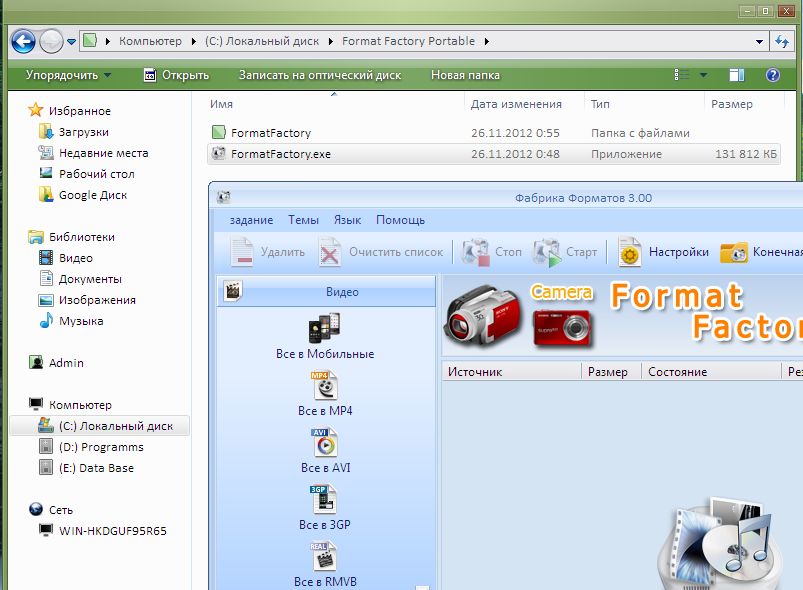Open the view options dropdown arrow

[x=704, y=75]
